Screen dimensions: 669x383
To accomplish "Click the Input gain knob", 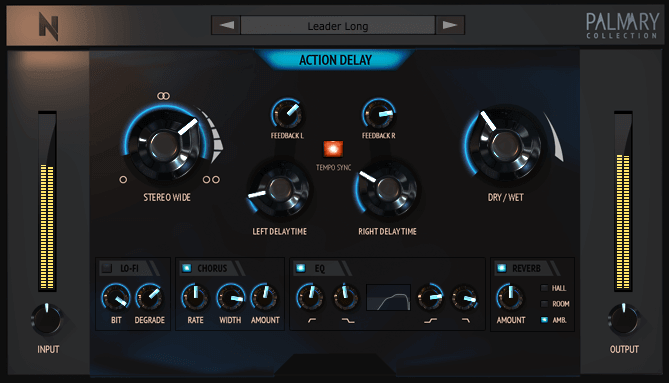I will coord(47,320).
